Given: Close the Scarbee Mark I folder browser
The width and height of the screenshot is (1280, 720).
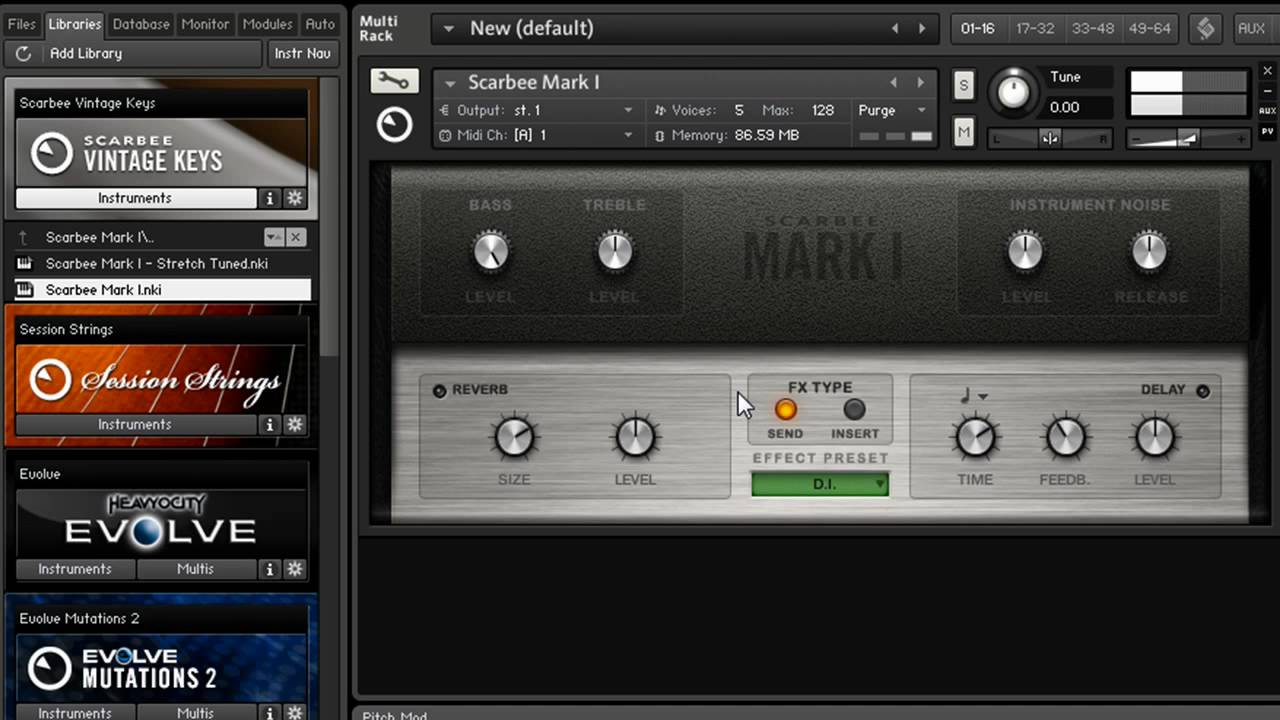Looking at the screenshot, I should (295, 237).
